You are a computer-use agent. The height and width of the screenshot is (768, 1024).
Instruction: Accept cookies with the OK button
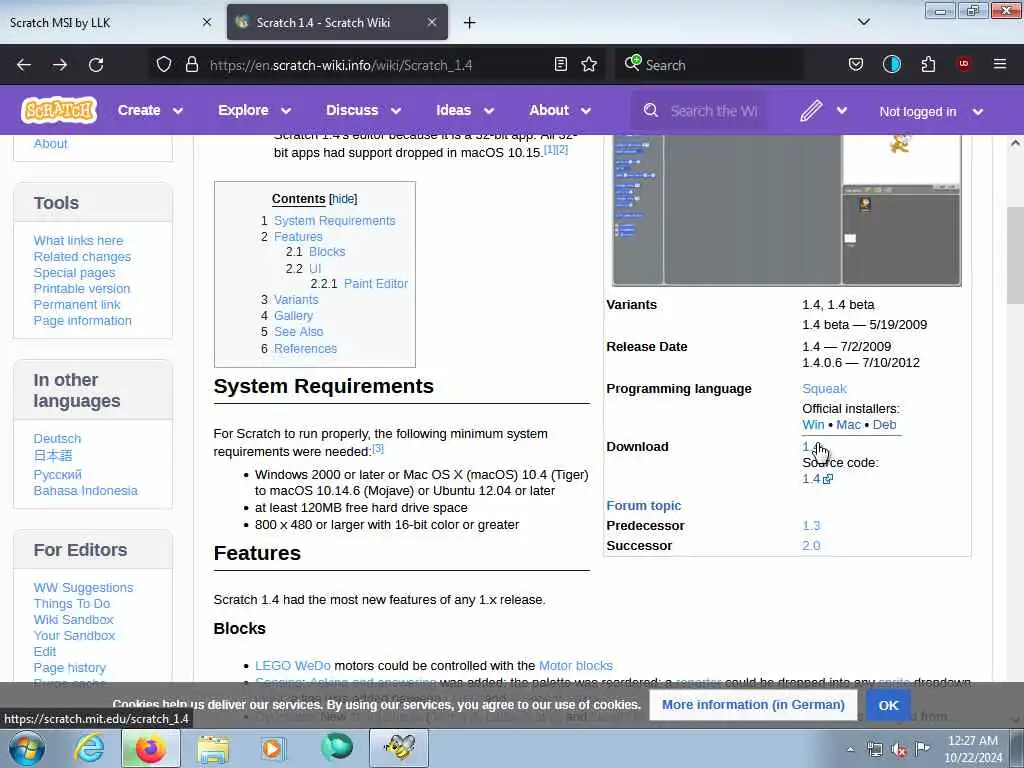pyautogui.click(x=888, y=705)
